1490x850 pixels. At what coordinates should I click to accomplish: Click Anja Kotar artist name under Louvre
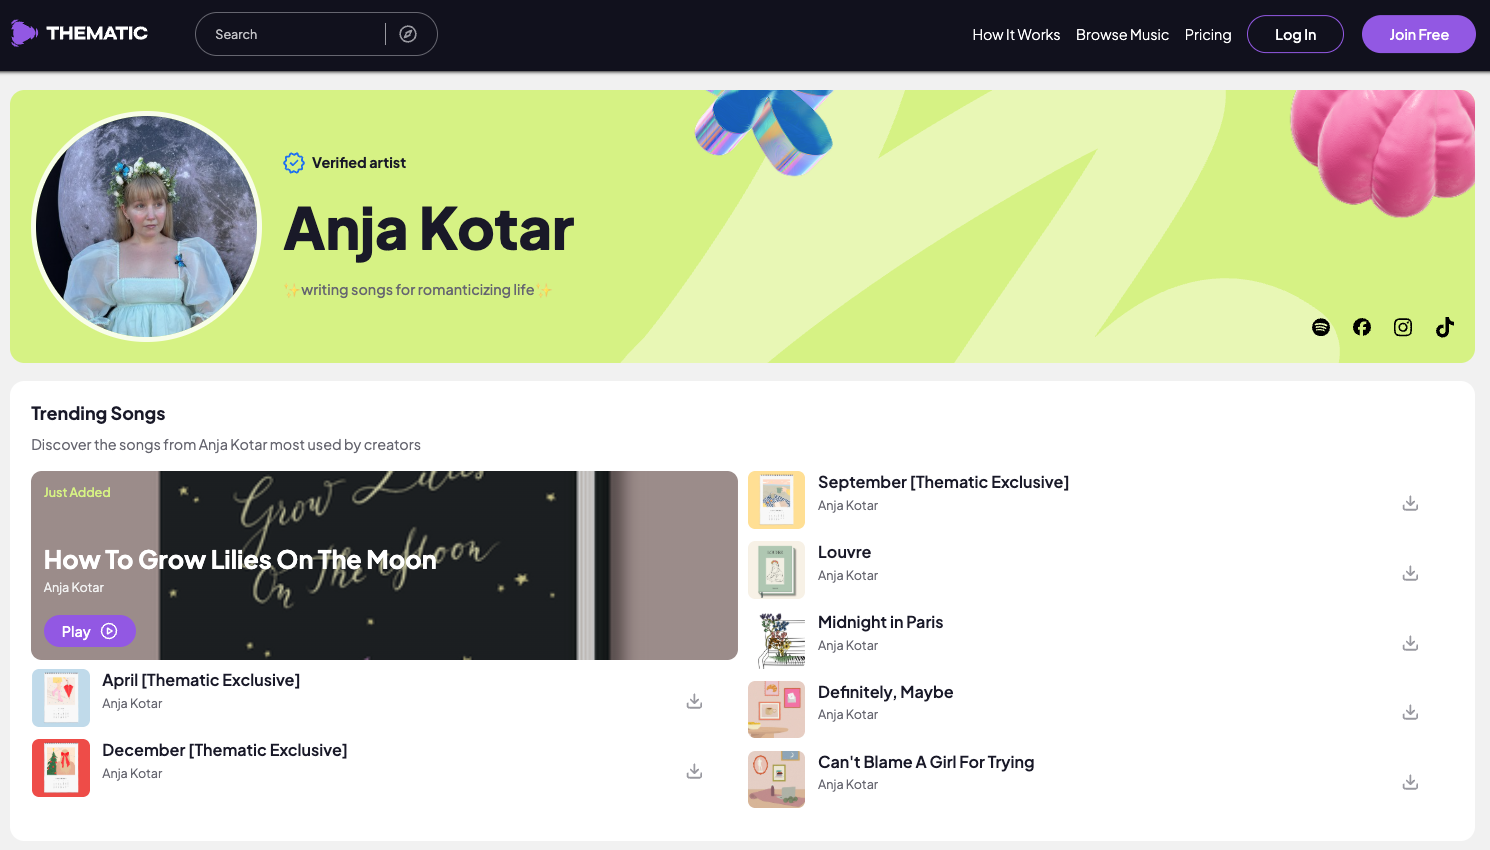click(x=848, y=575)
